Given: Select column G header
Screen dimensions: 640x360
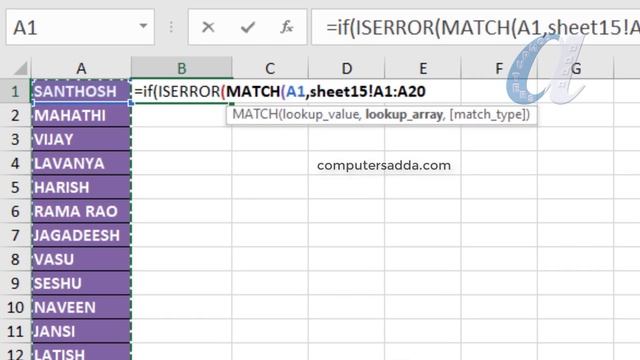Looking at the screenshot, I should click(576, 68).
